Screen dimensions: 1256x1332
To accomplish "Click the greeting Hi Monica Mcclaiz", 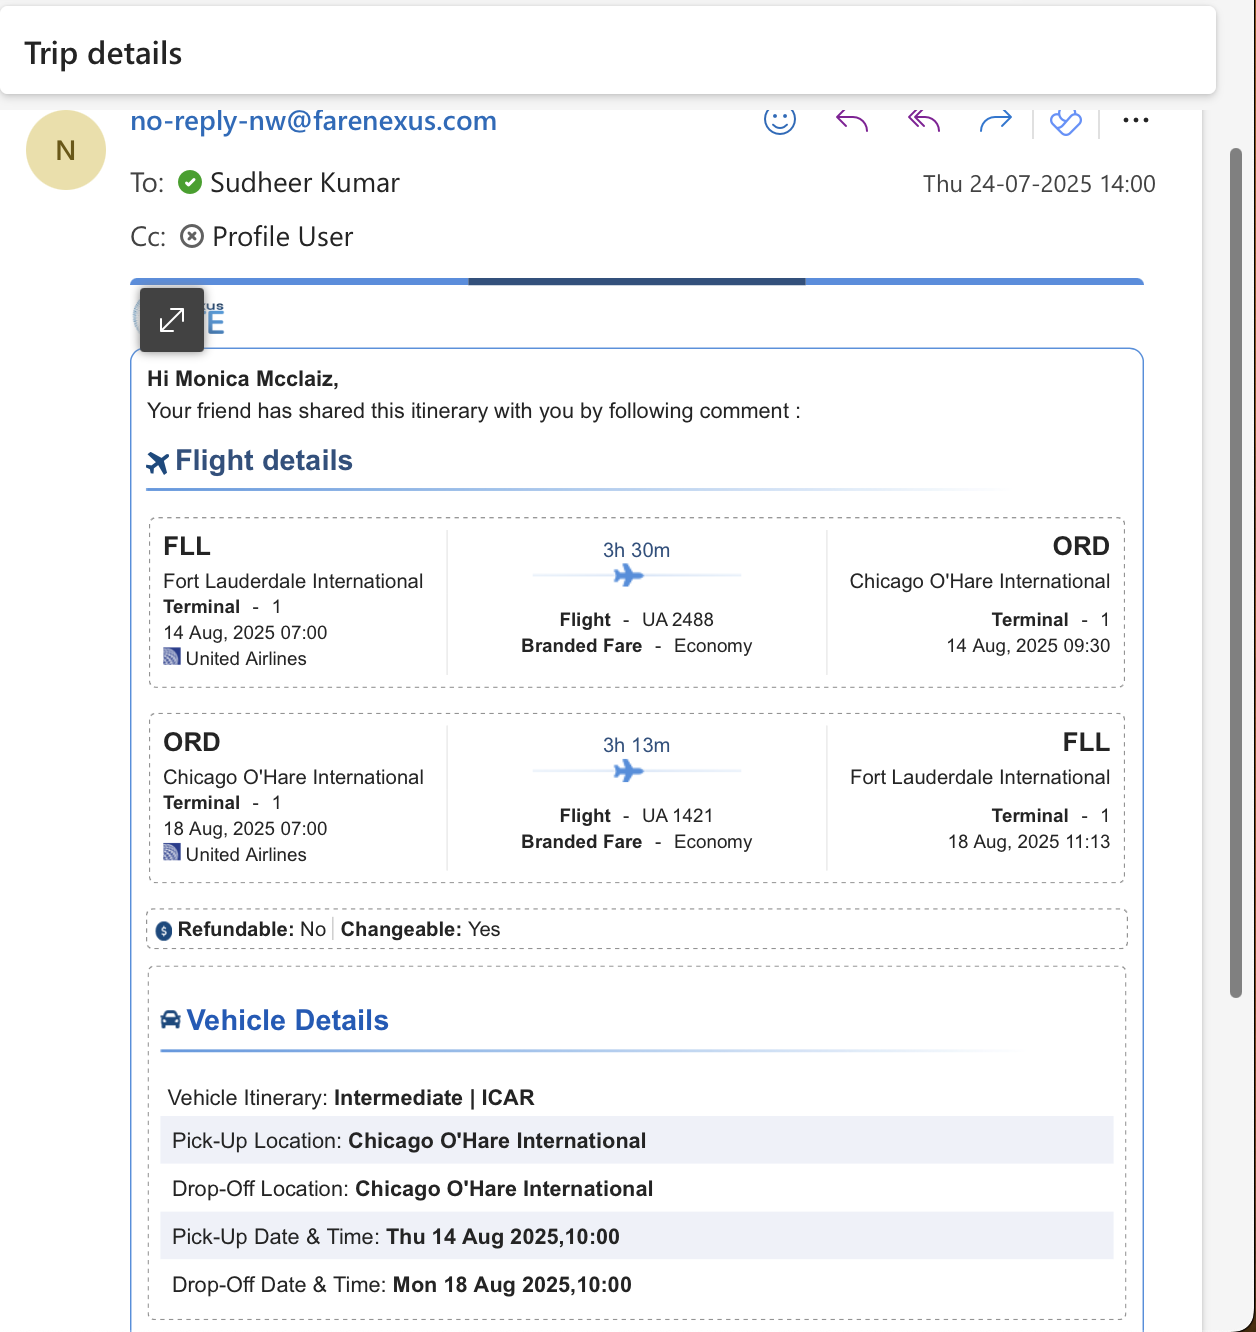I will coord(243,379).
